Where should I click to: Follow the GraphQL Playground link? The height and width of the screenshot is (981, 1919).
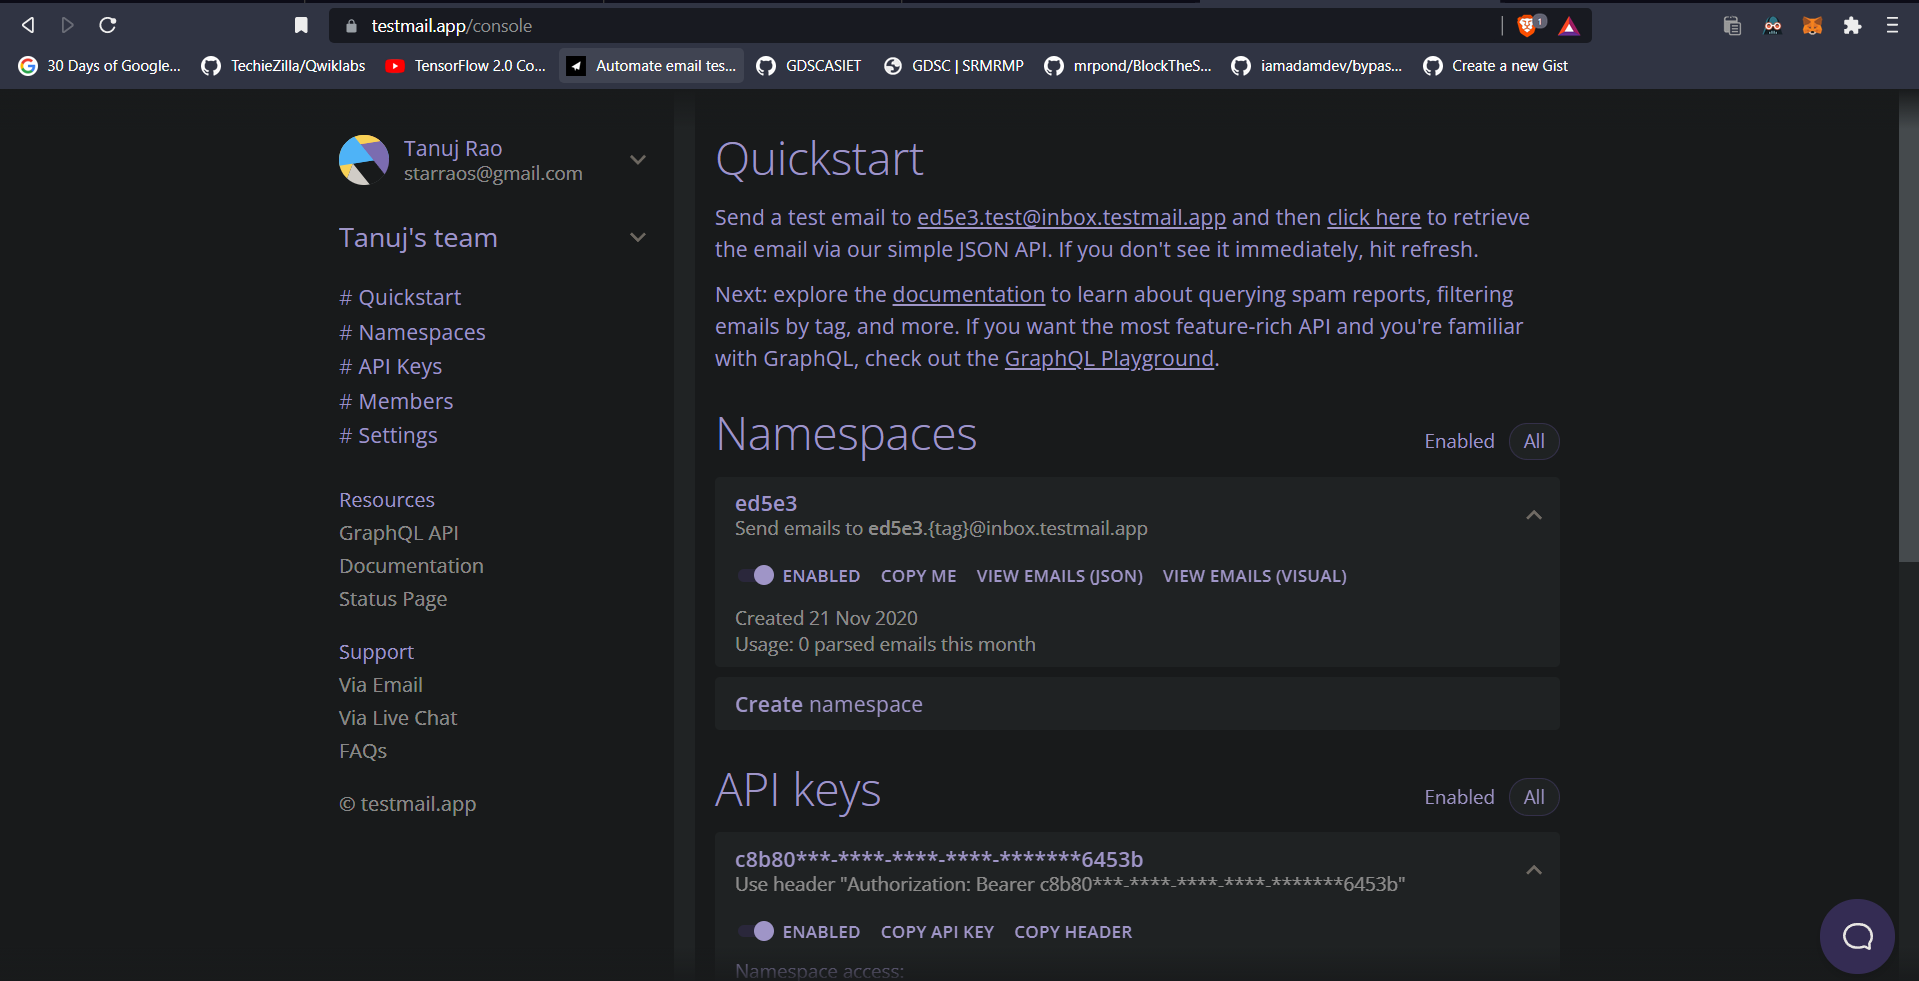(1108, 358)
